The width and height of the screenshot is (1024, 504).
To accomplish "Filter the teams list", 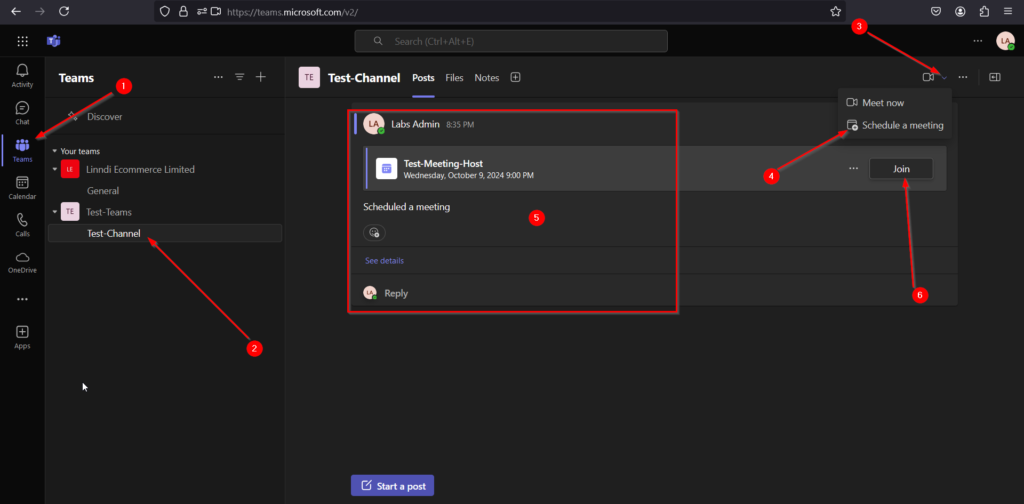I will [240, 77].
